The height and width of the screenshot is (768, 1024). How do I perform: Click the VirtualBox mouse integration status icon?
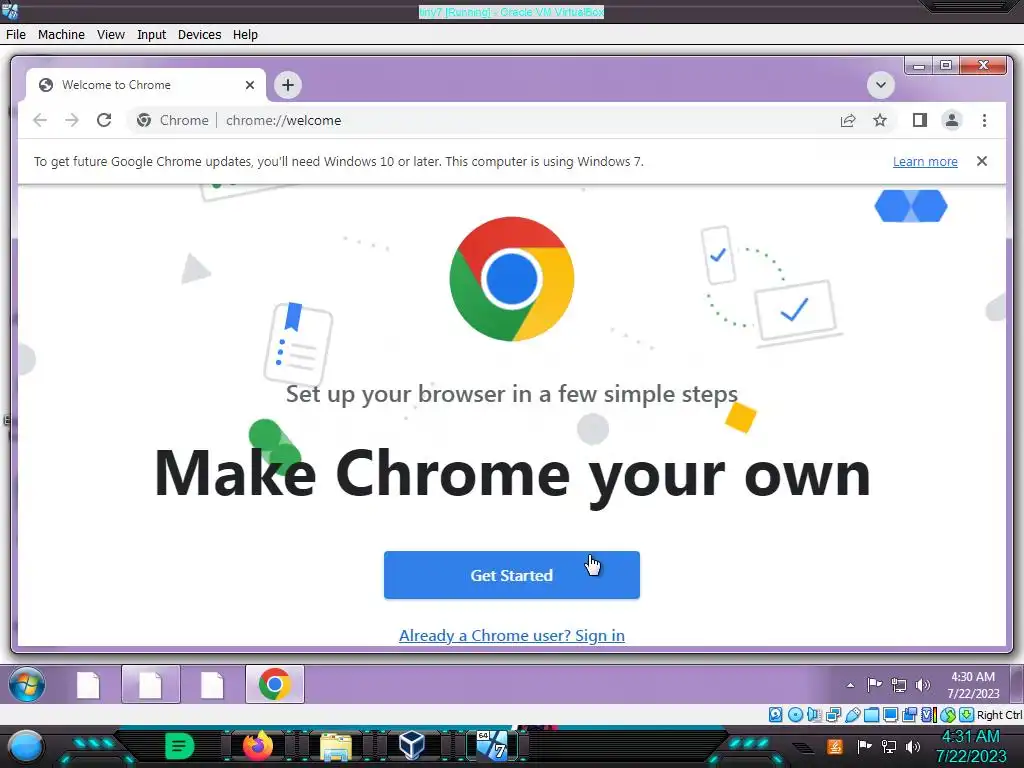(948, 714)
